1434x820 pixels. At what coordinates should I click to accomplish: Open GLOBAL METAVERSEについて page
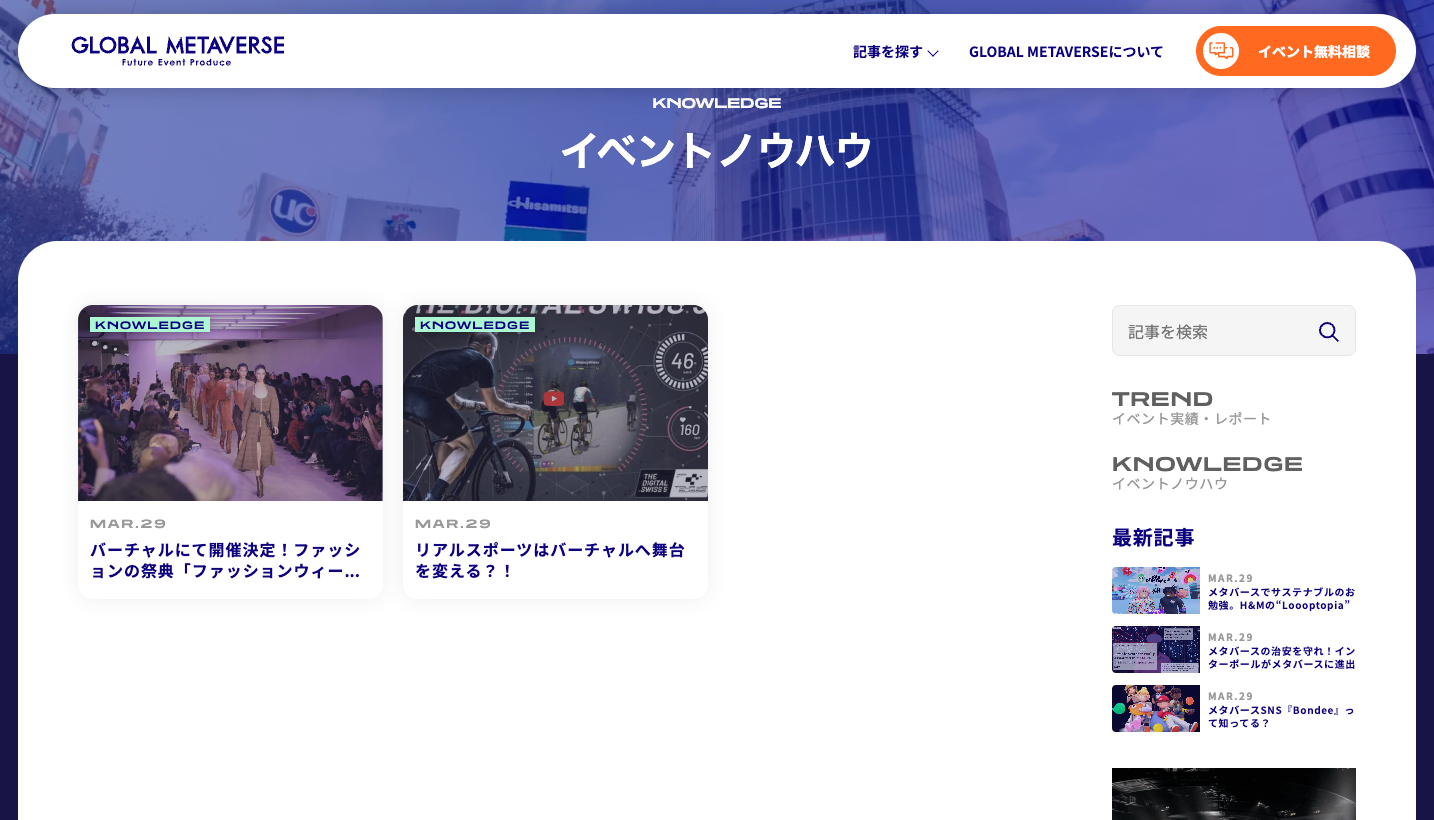click(1066, 51)
